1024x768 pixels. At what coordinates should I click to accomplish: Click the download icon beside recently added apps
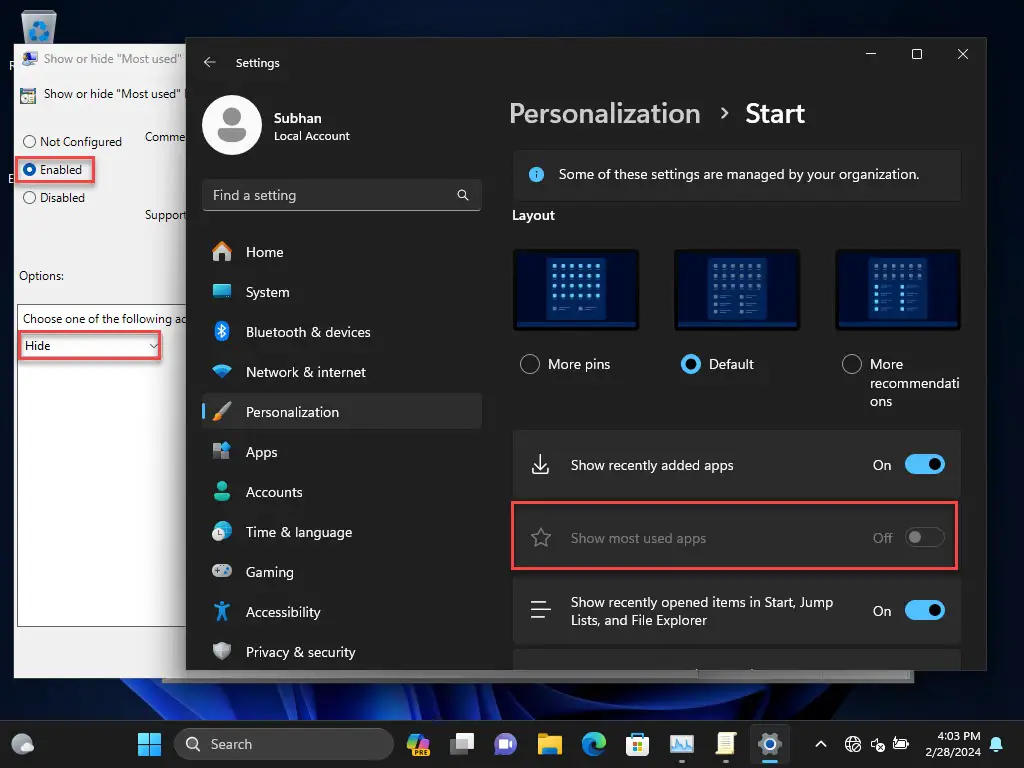540,465
